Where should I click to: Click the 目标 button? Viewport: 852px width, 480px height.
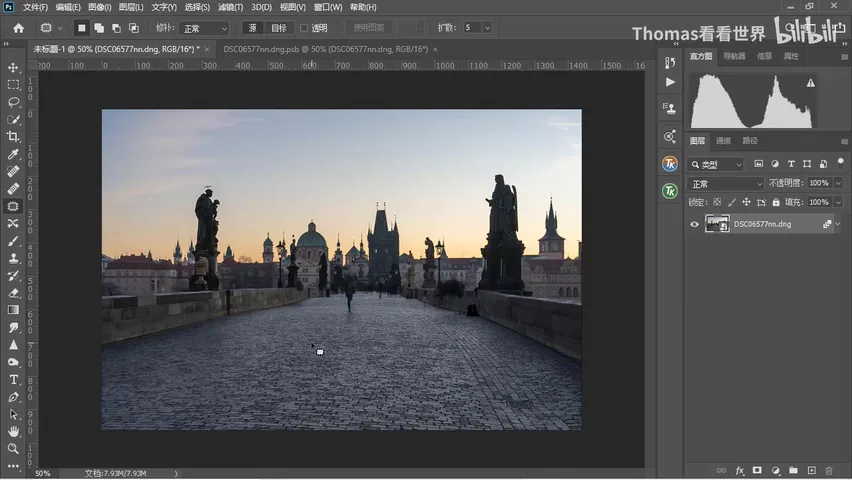click(x=279, y=28)
